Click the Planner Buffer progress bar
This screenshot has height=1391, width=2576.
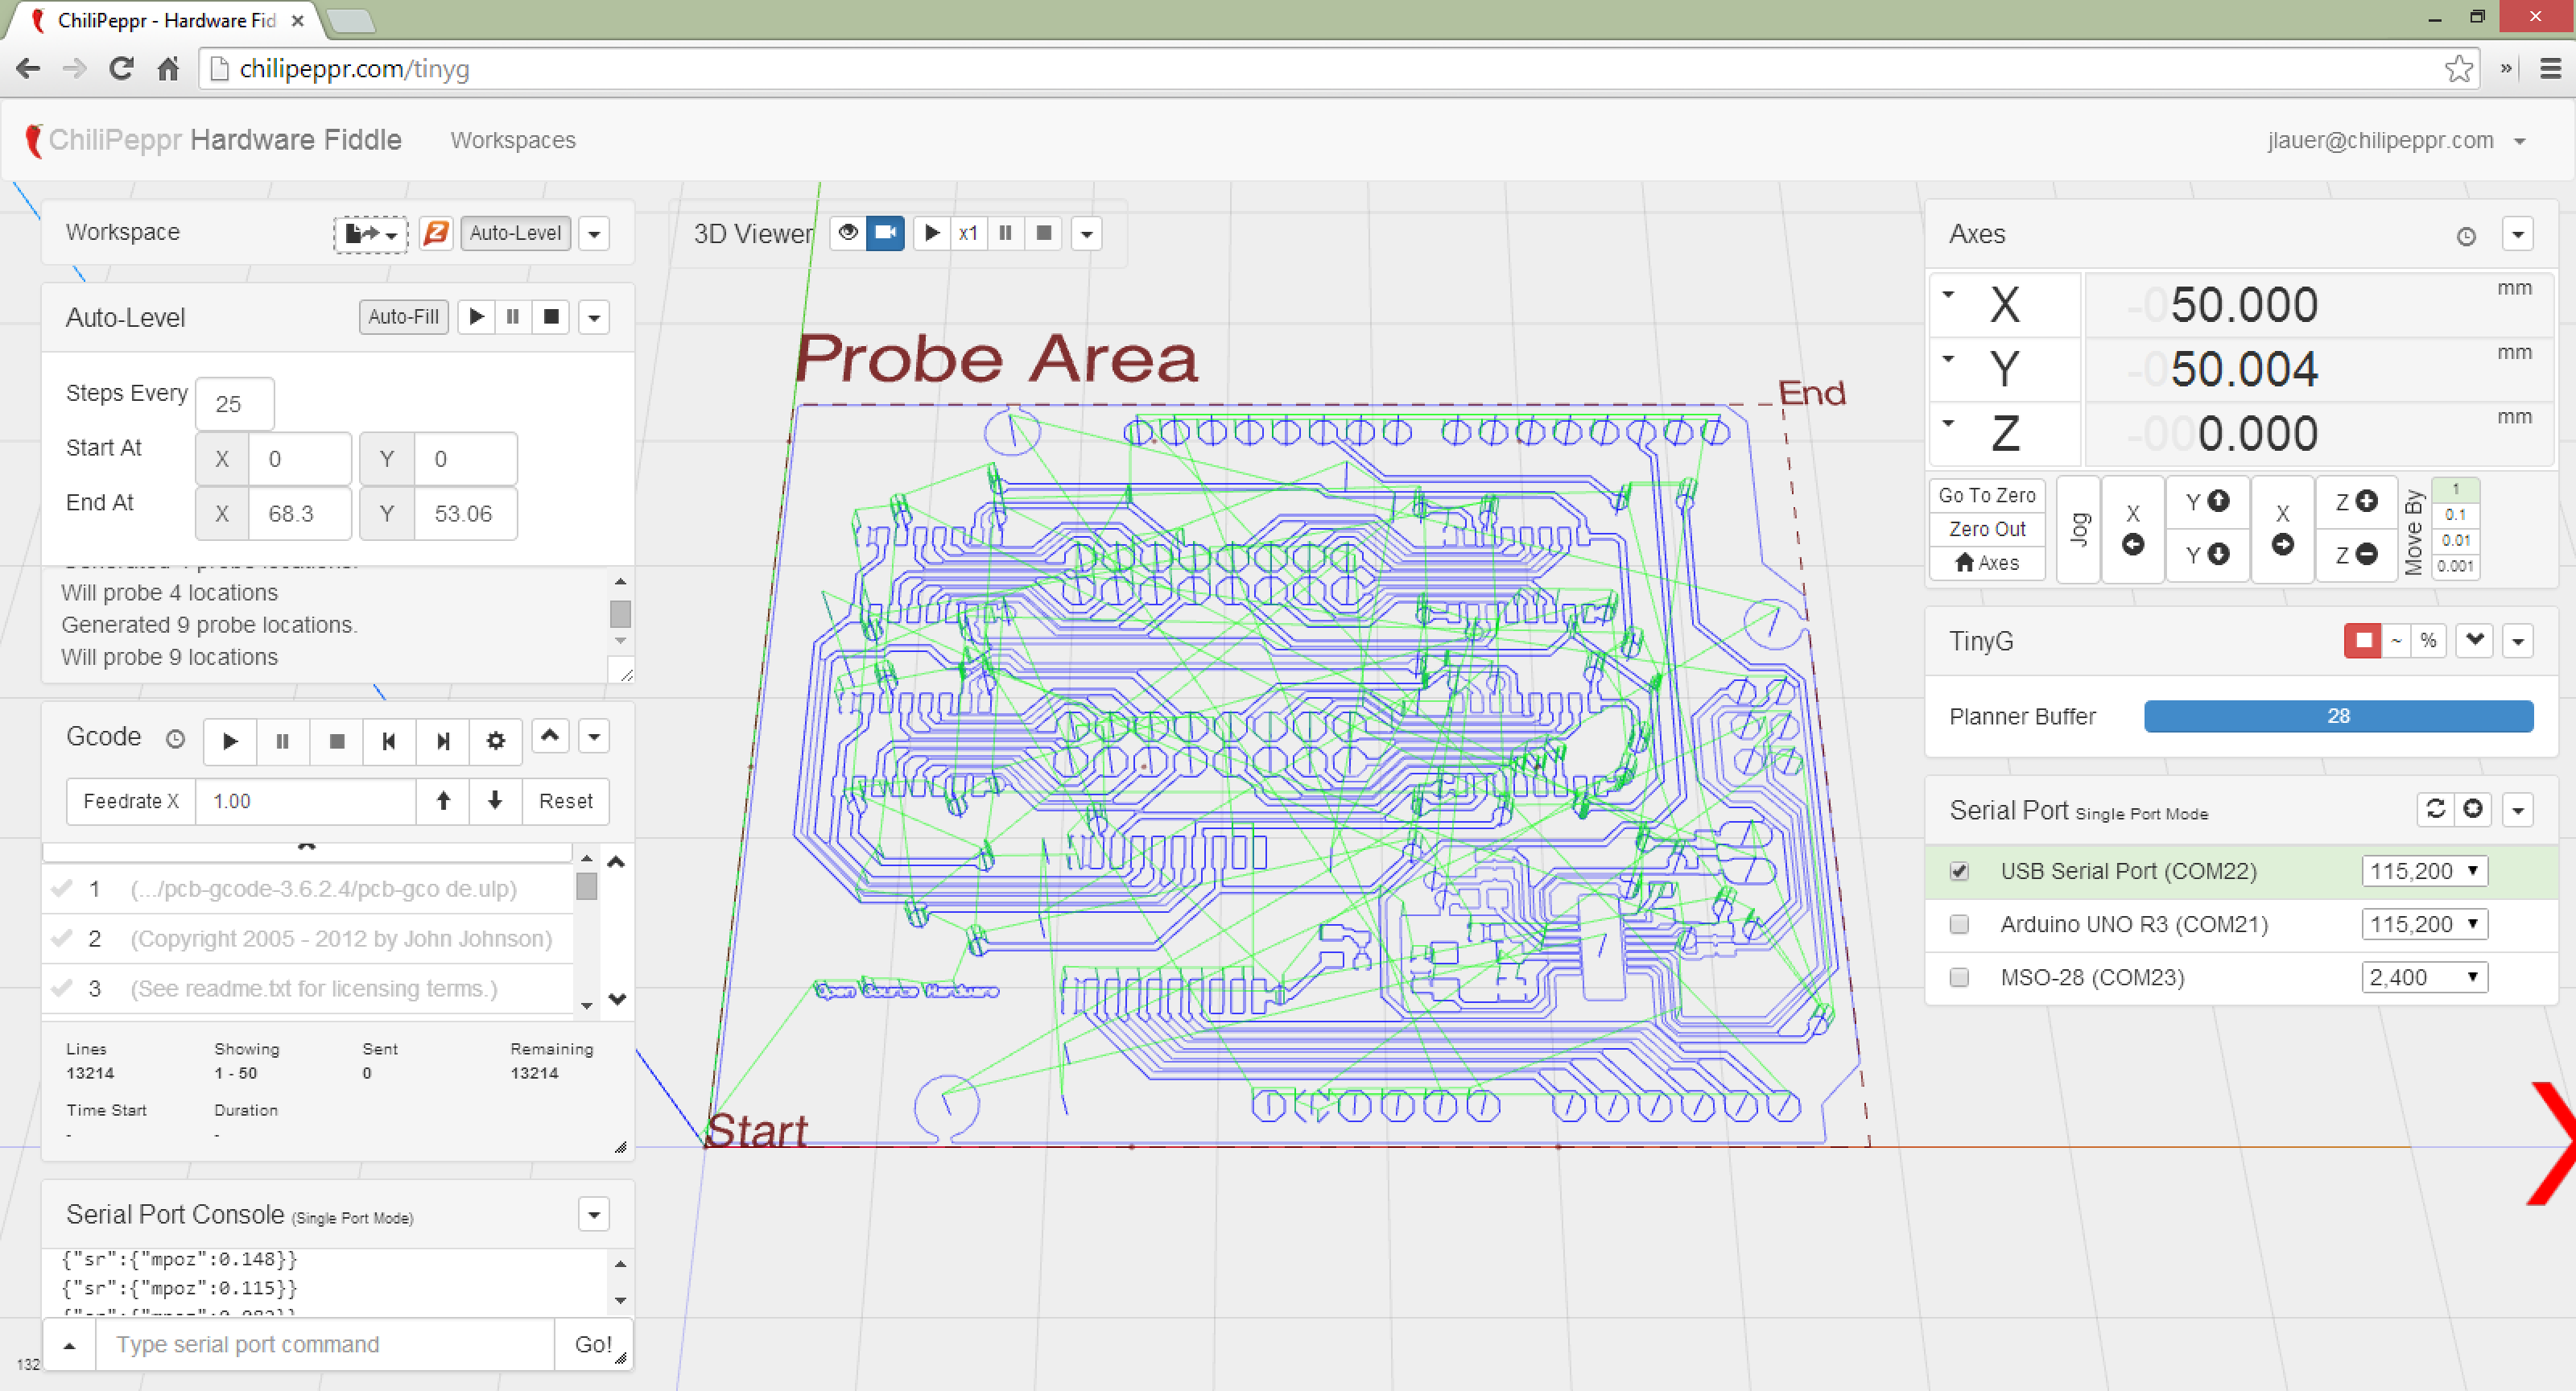click(x=2338, y=716)
